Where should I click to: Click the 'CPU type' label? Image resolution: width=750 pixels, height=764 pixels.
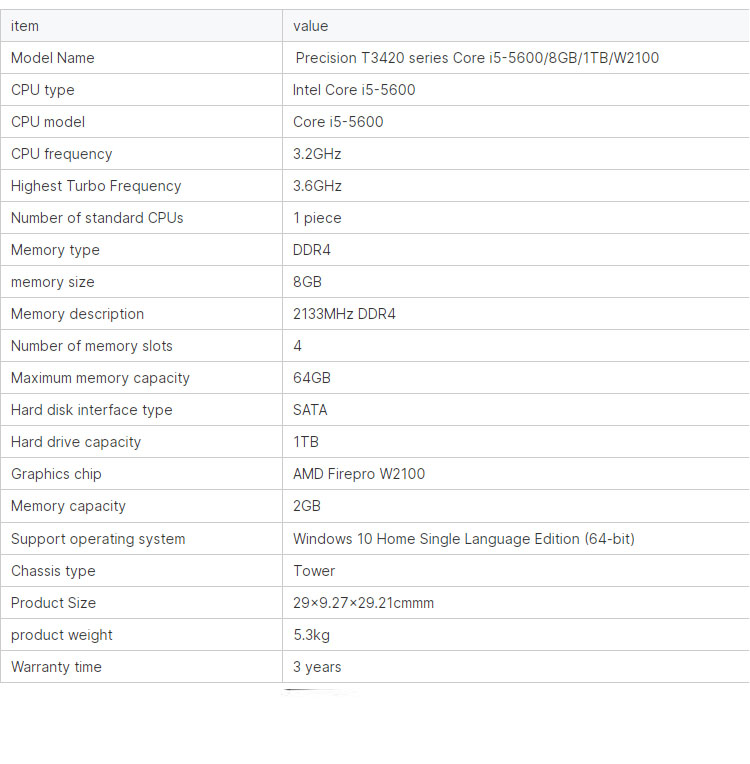[42, 90]
